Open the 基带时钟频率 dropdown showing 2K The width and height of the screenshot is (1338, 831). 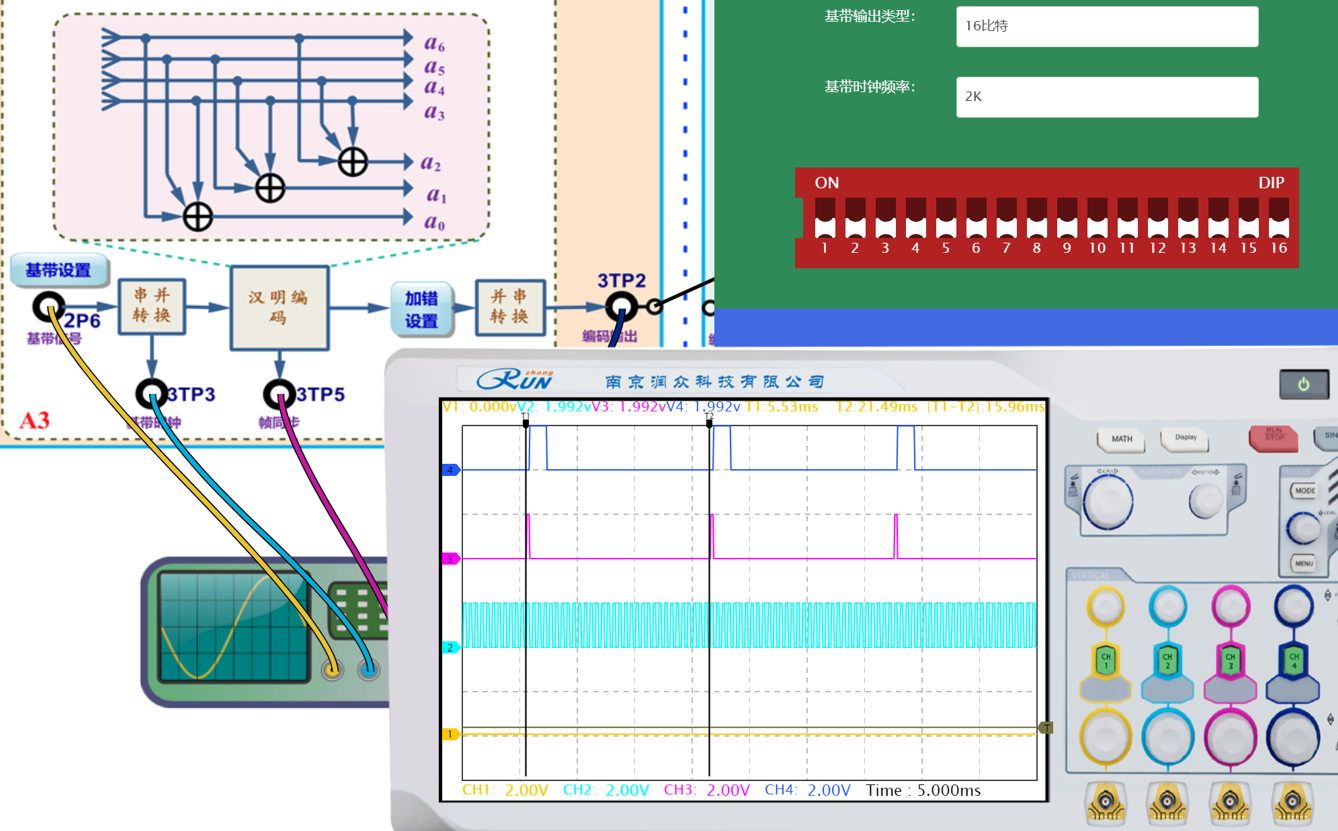pos(1107,97)
